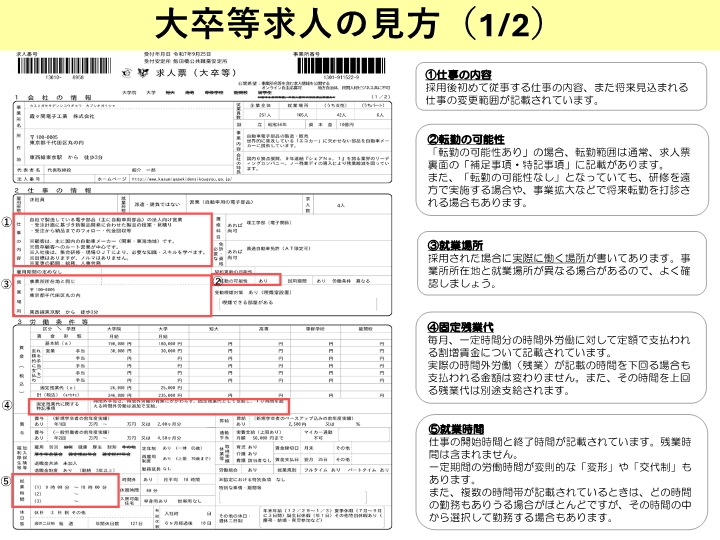The image size is (720, 540).
Task: Open the ③就業場所 underlined heading
Action: coord(455,245)
